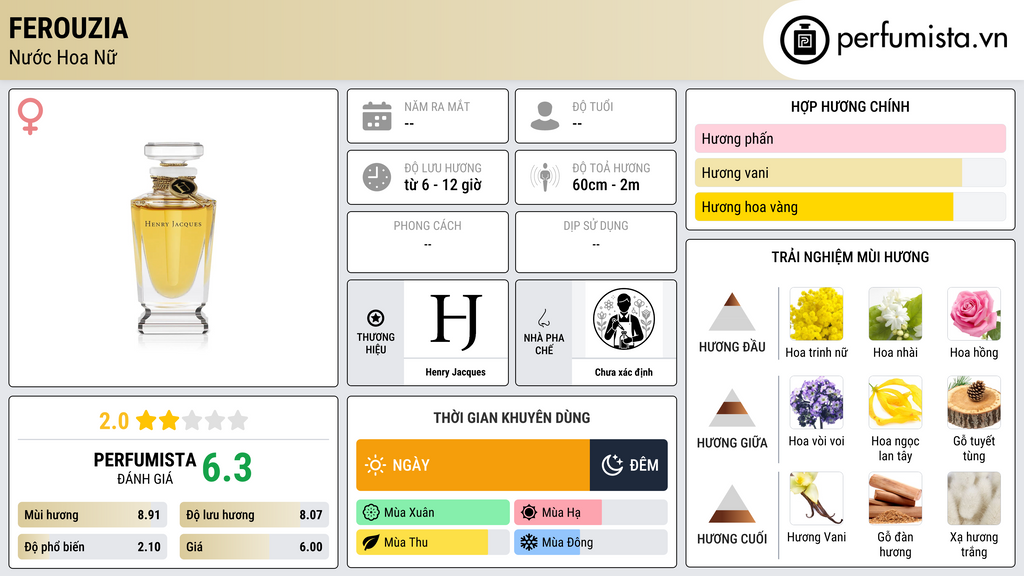Click the flower icon for Mùa Xuân
This screenshot has width=1024, height=576.
click(371, 512)
